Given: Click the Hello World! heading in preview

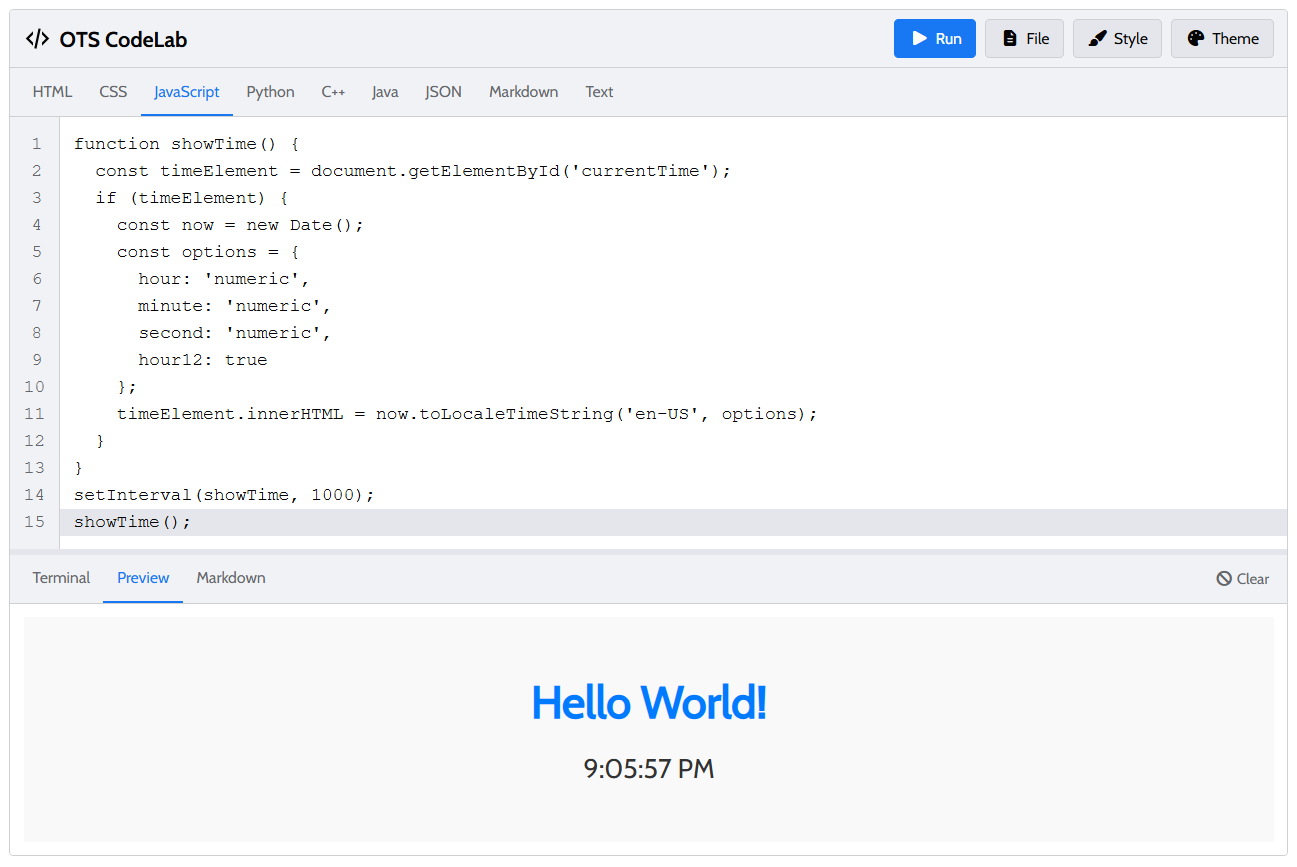Looking at the screenshot, I should 648,702.
